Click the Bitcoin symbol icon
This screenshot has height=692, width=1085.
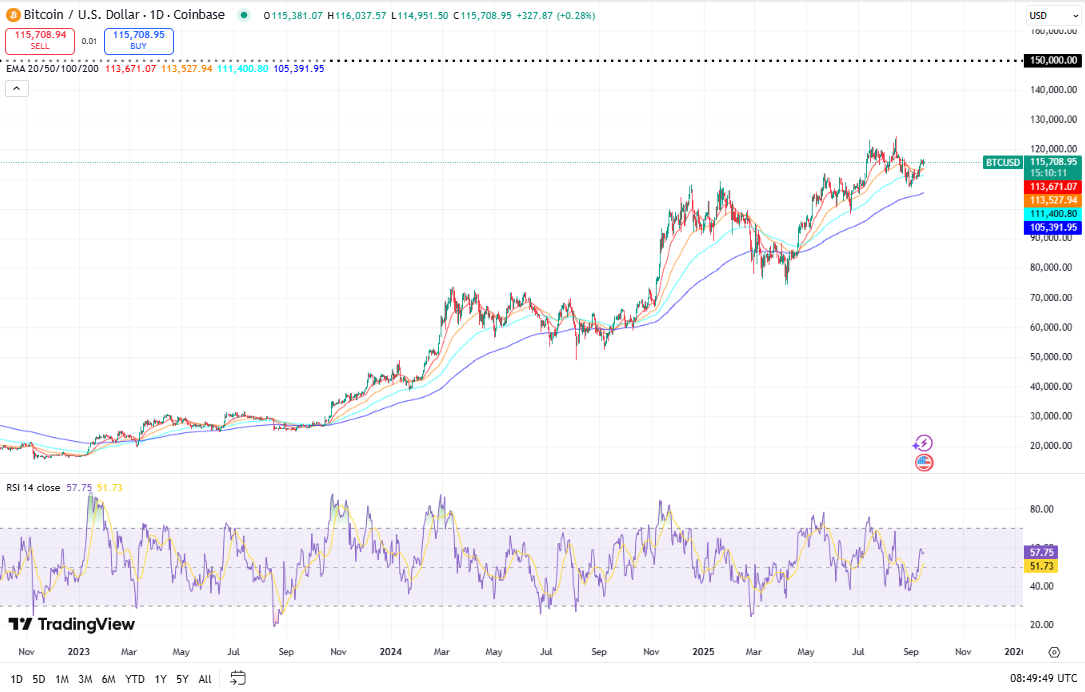[12, 15]
